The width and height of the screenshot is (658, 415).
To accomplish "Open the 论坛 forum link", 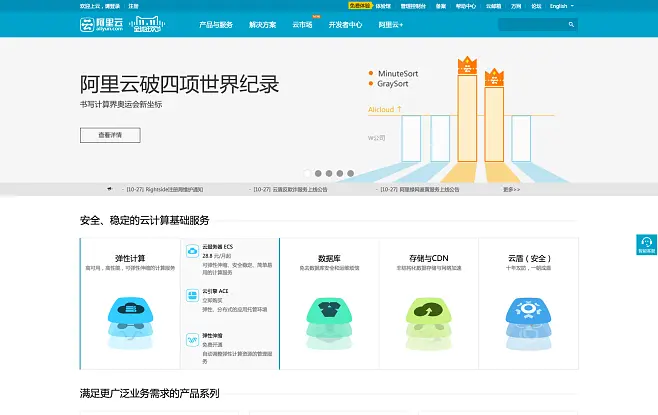I will [x=536, y=6].
